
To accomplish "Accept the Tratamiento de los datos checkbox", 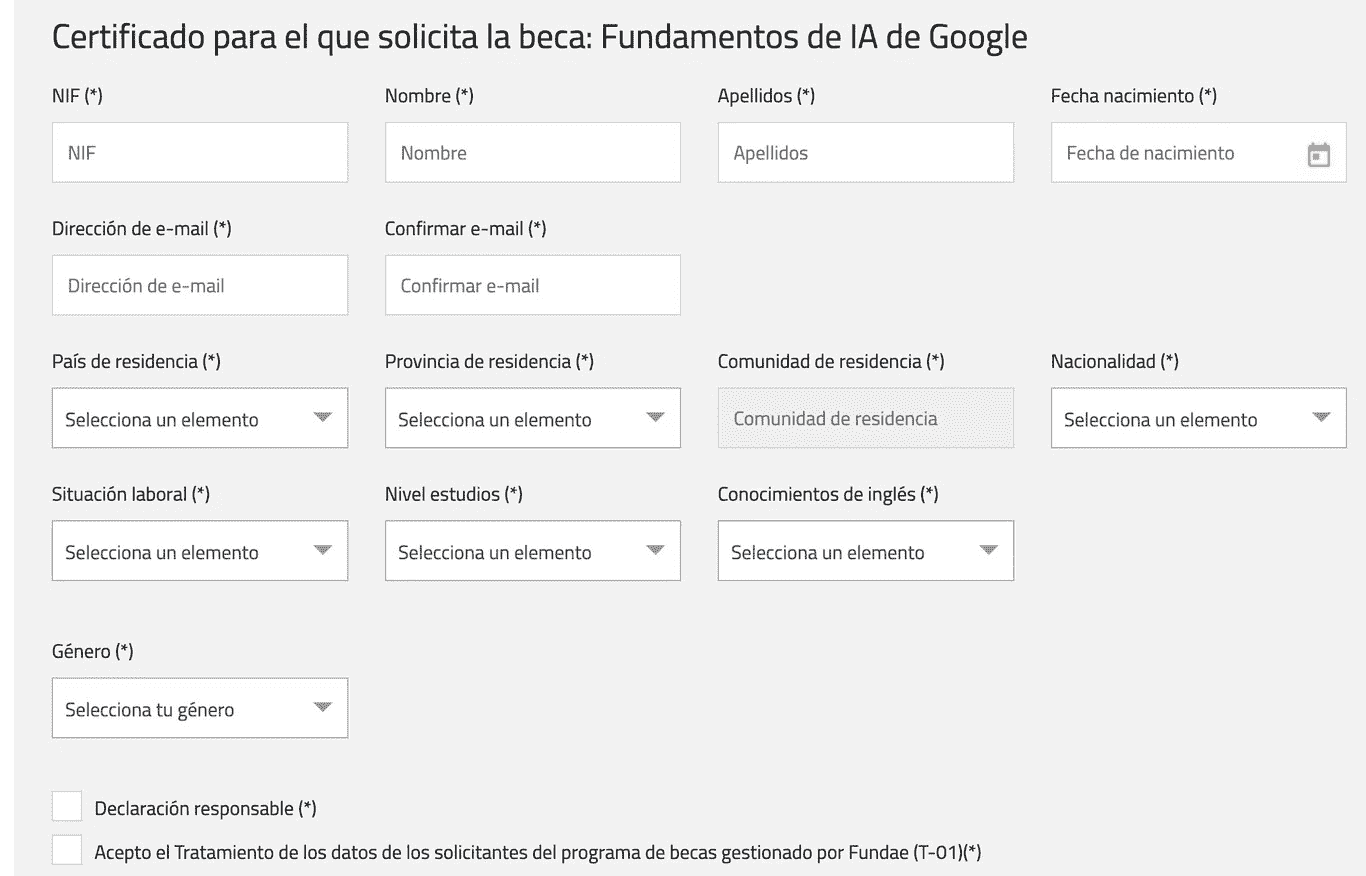I will click(x=67, y=850).
